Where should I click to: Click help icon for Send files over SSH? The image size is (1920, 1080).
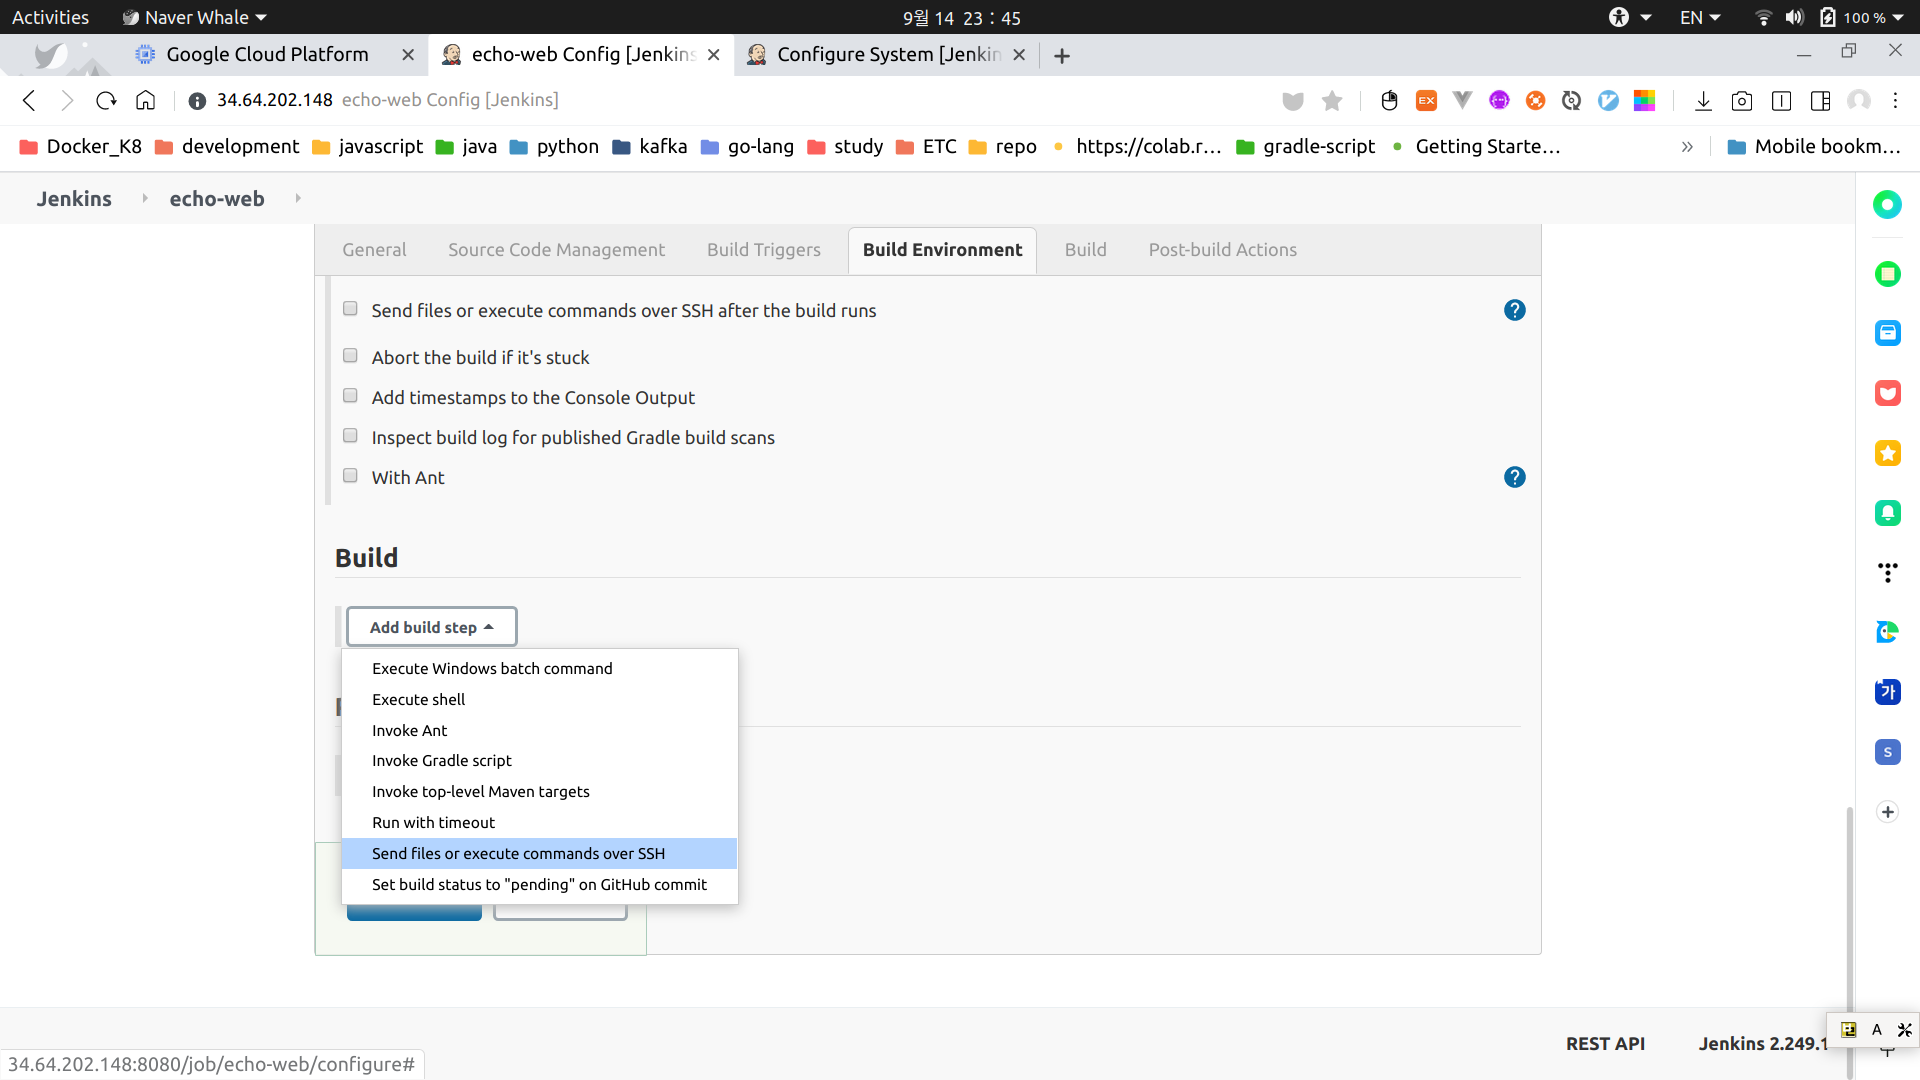coord(1514,310)
